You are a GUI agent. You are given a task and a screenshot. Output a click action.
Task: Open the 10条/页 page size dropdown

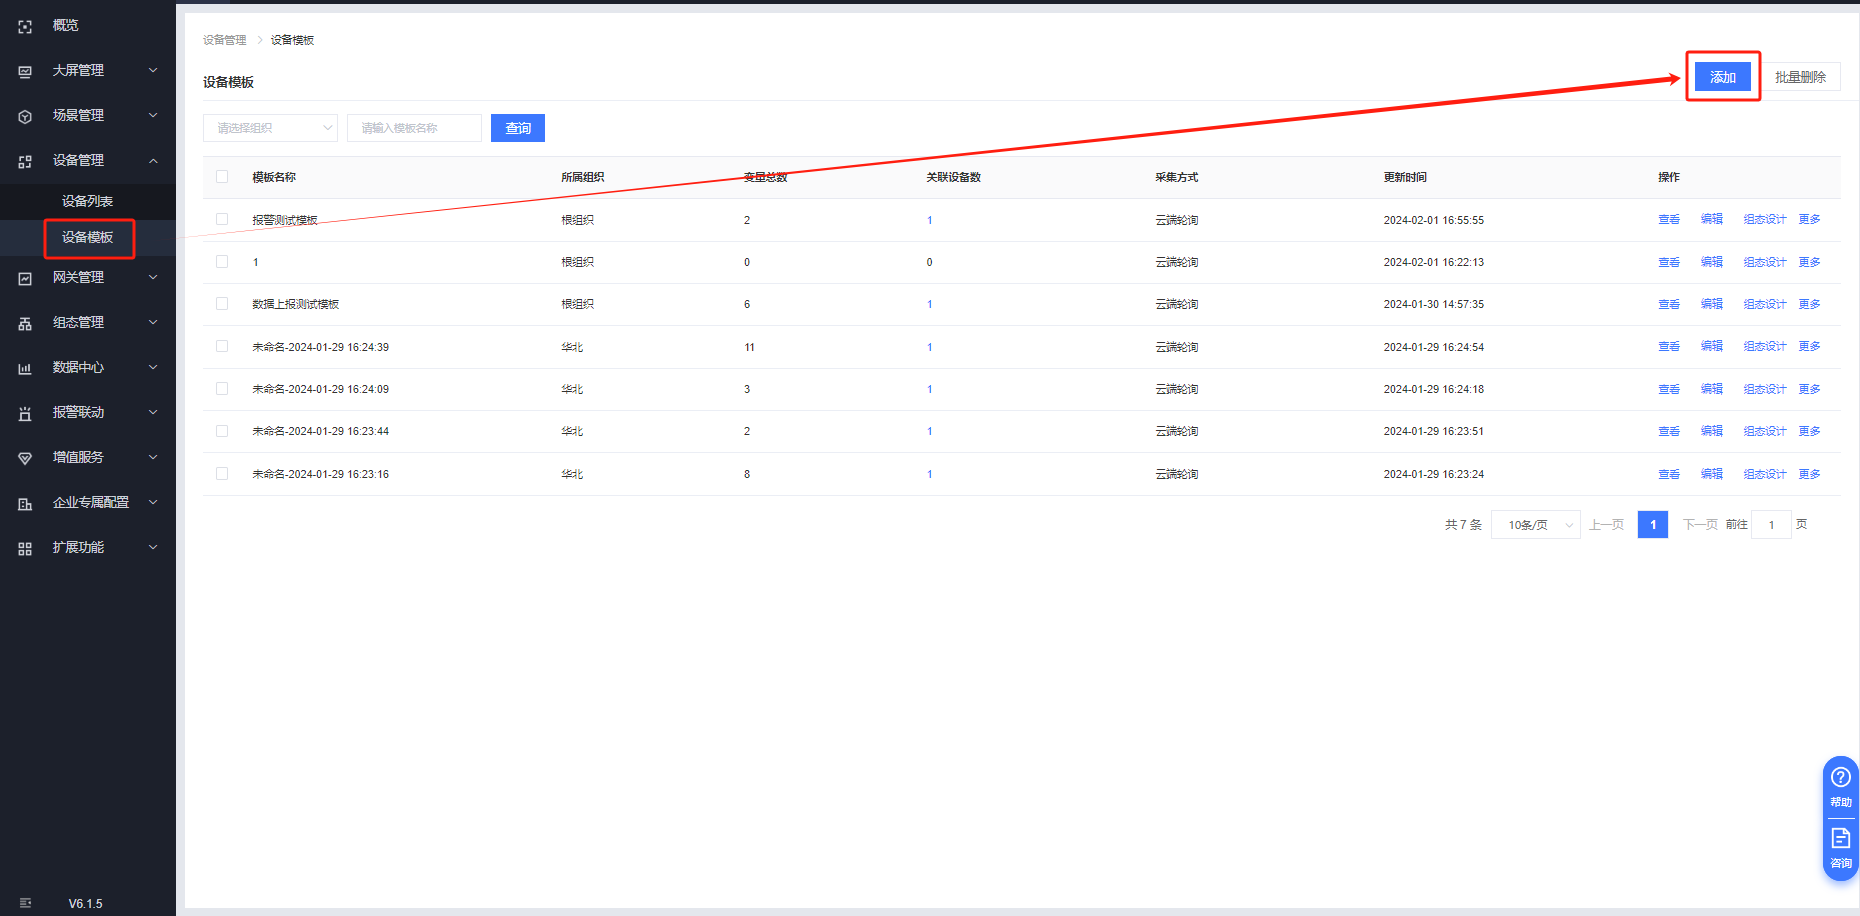1535,525
